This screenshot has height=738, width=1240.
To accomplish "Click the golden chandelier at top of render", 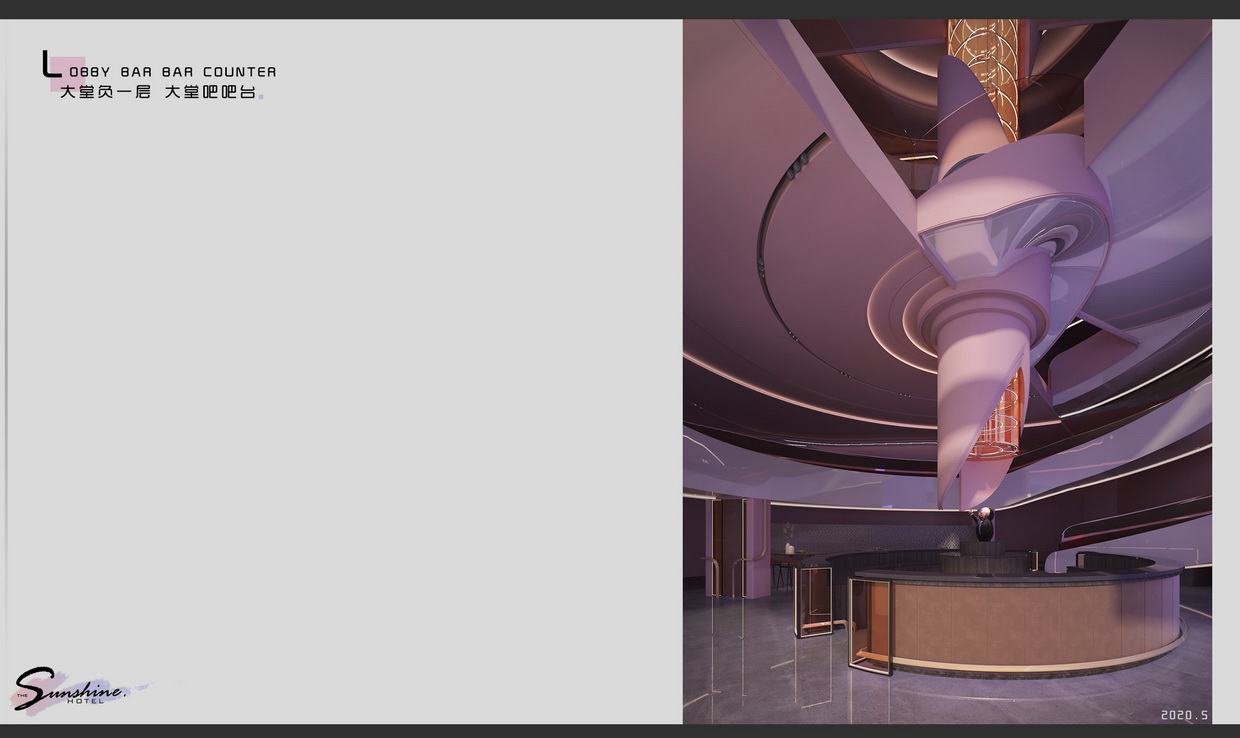I will pos(983,70).
